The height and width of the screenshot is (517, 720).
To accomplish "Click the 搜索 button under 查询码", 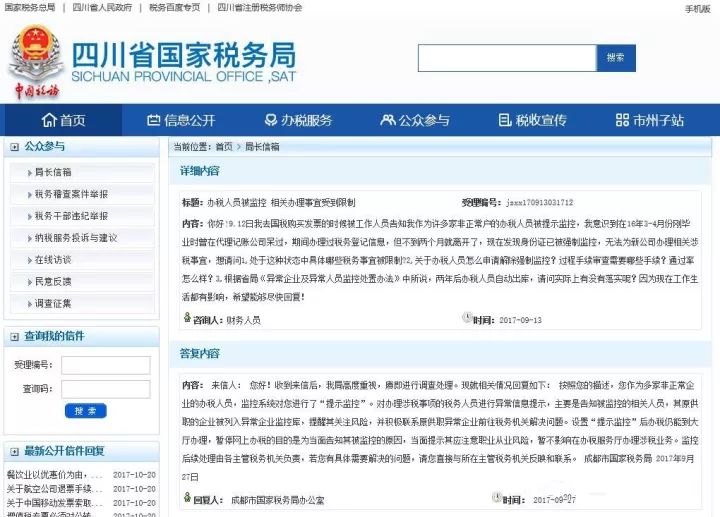I will point(85,411).
